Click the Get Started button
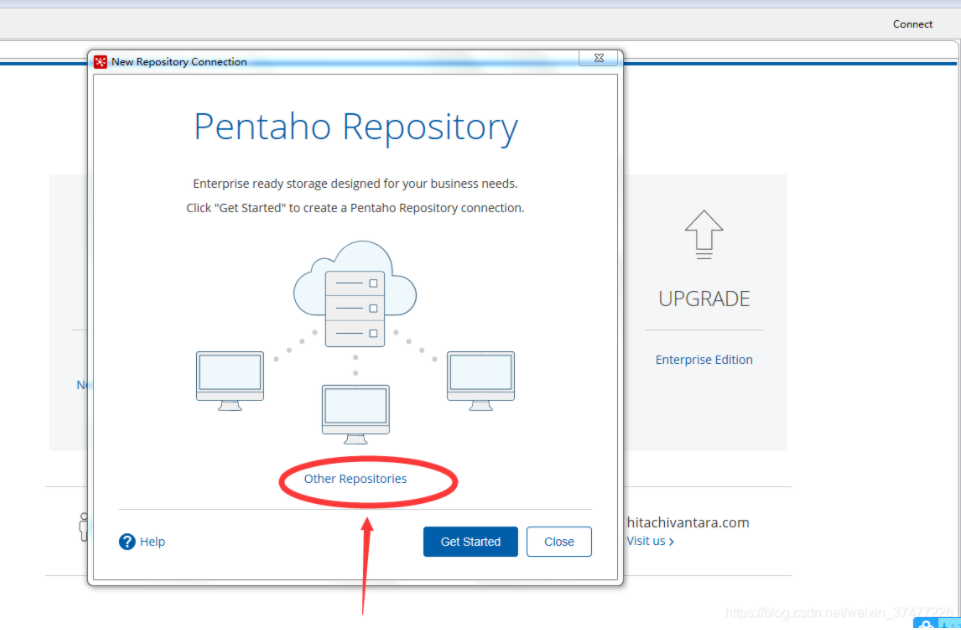This screenshot has width=961, height=630. click(470, 542)
